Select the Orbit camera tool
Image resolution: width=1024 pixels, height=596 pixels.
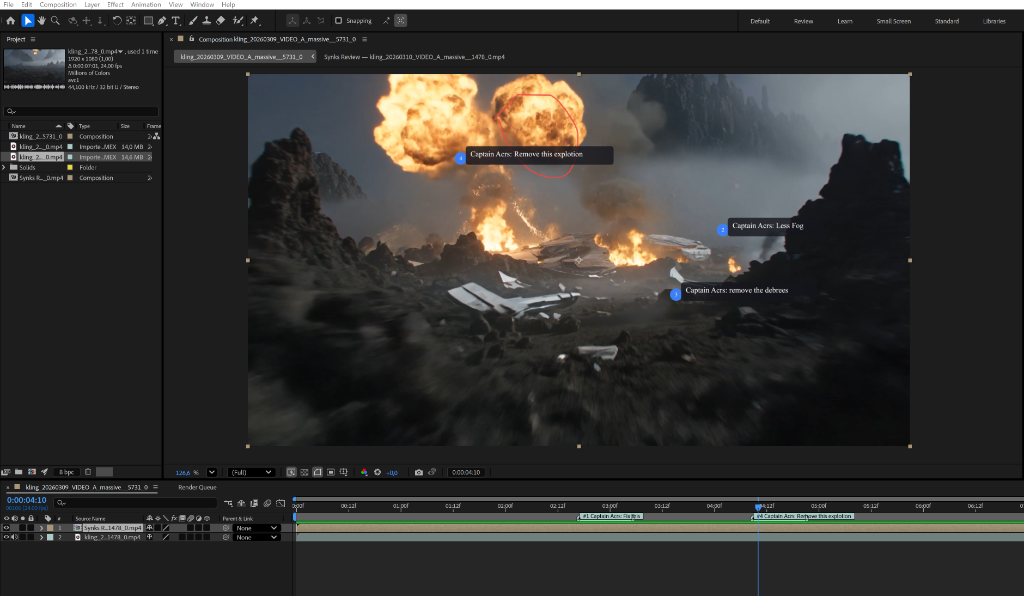click(x=72, y=21)
